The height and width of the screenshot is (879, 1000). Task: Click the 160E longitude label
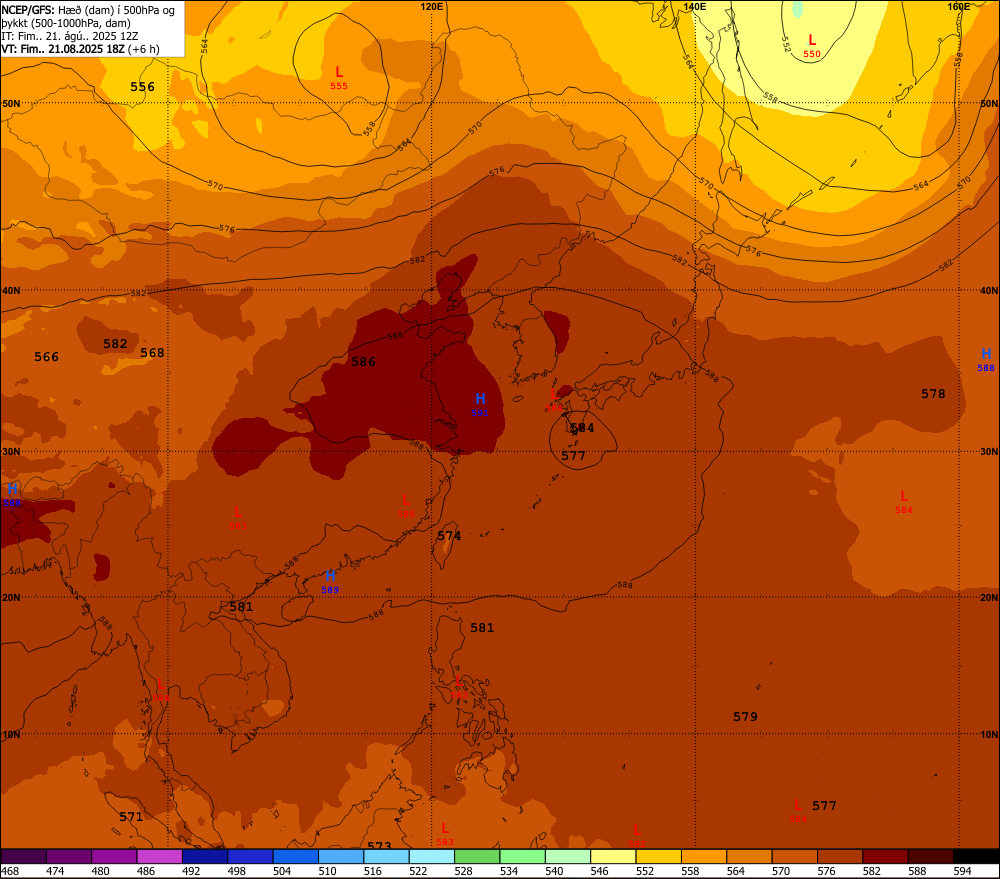[x=959, y=6]
